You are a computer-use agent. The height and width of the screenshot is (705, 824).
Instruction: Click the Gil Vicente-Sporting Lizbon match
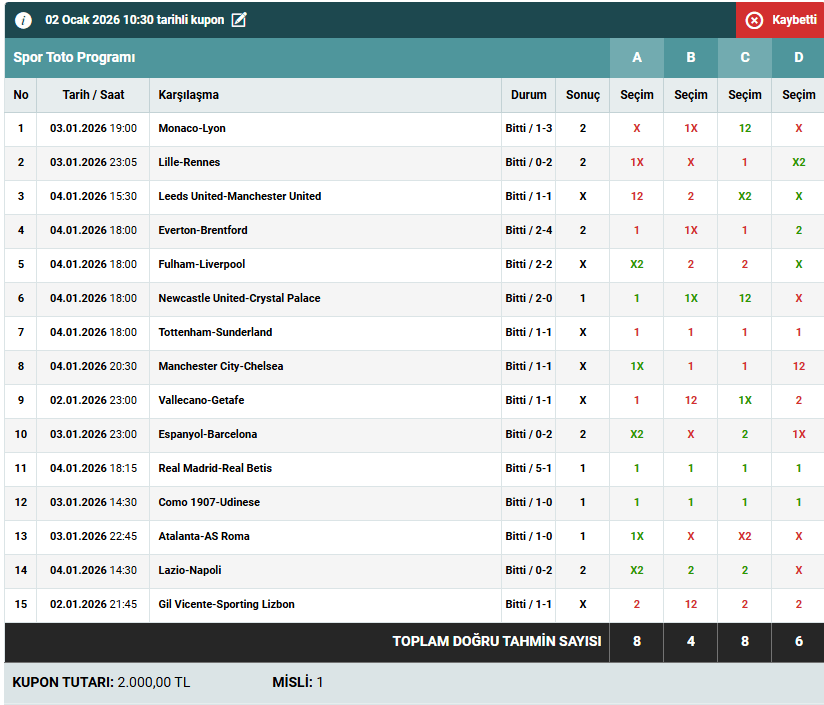coord(226,605)
